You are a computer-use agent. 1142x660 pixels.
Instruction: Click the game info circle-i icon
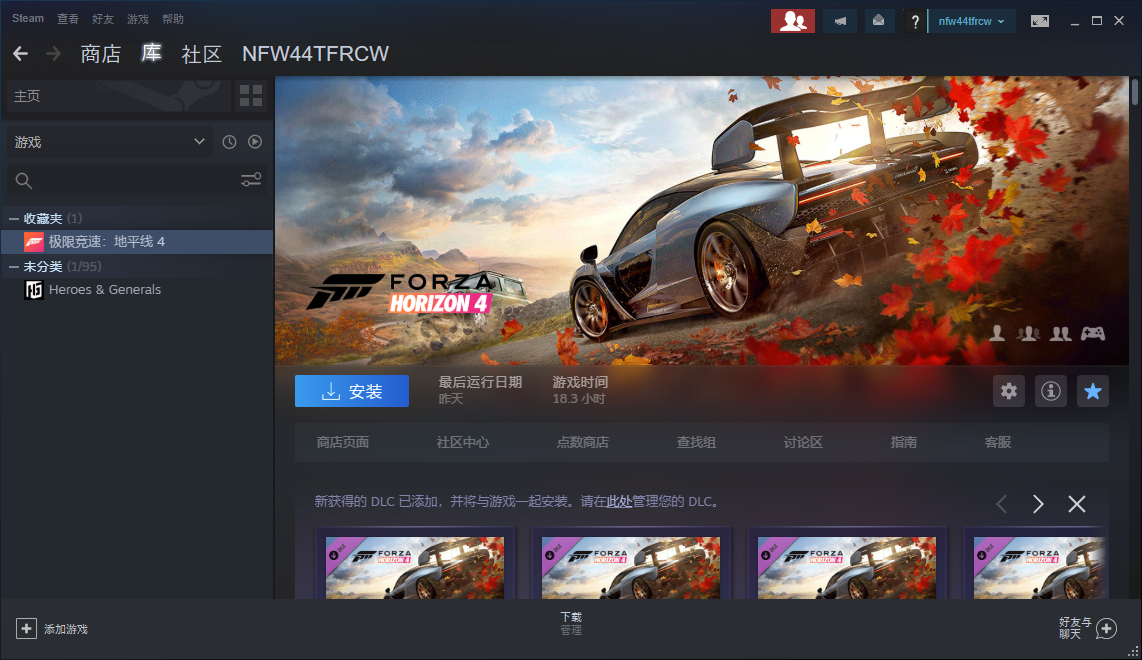(1050, 391)
